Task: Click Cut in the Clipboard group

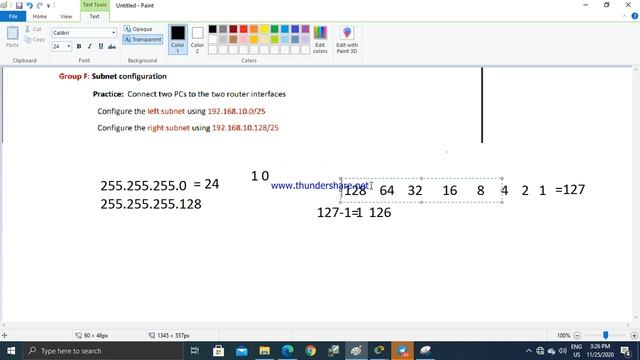Action: coord(33,29)
